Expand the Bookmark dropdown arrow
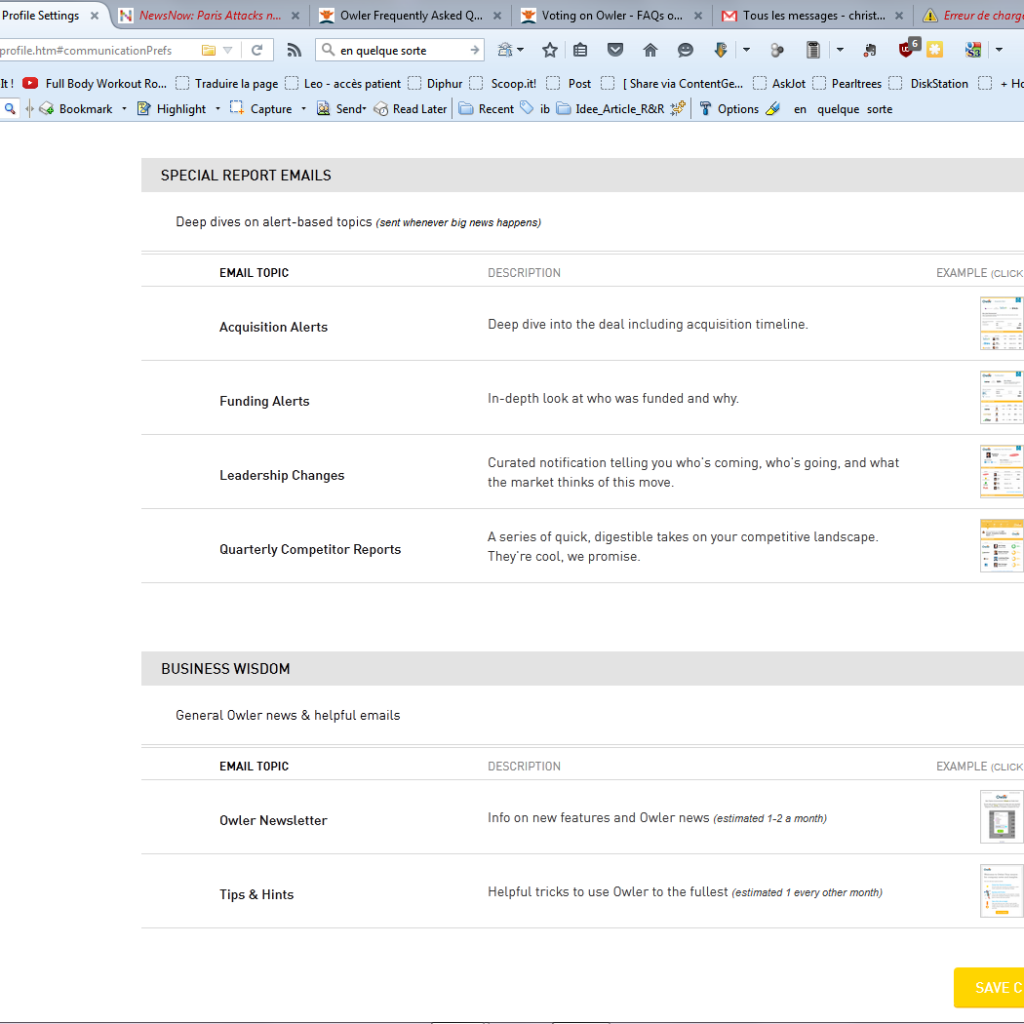The height and width of the screenshot is (1024, 1024). [x=124, y=109]
